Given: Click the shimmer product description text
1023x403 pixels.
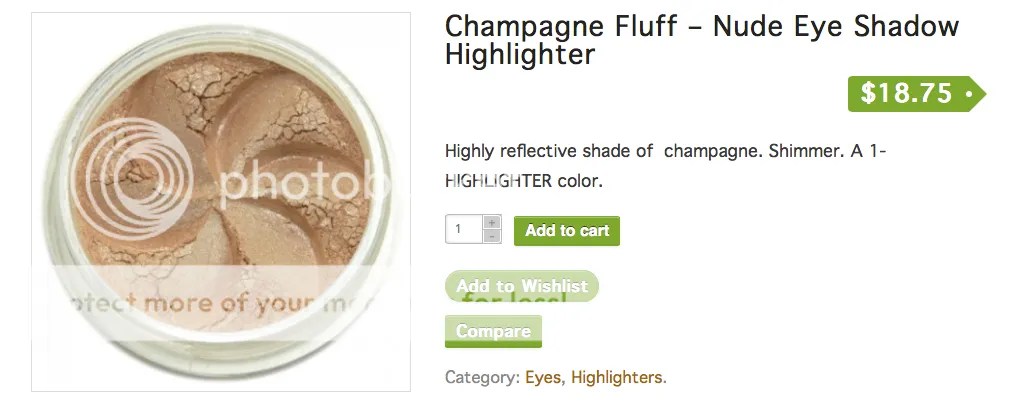Looking at the screenshot, I should click(665, 166).
